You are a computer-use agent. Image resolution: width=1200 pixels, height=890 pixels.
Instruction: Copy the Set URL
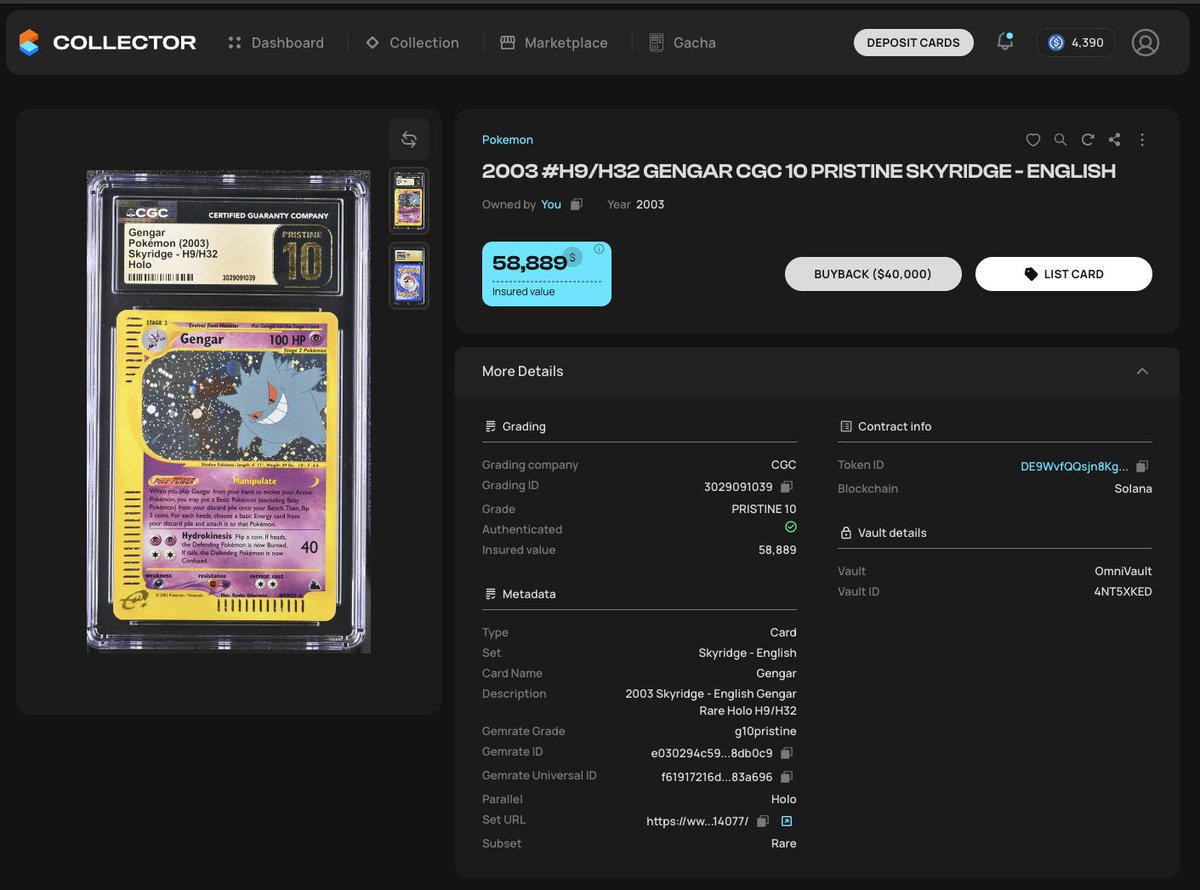[x=762, y=821]
